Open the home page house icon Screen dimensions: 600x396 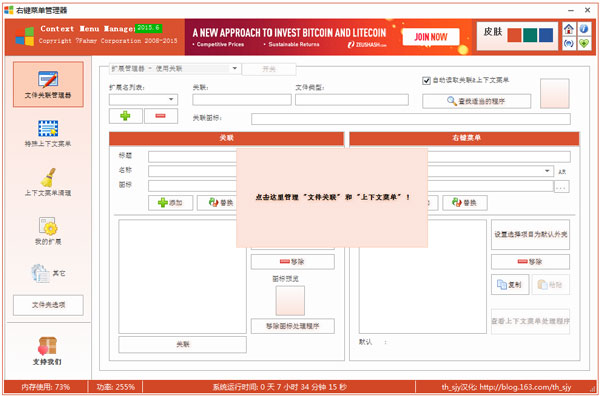(x=569, y=29)
